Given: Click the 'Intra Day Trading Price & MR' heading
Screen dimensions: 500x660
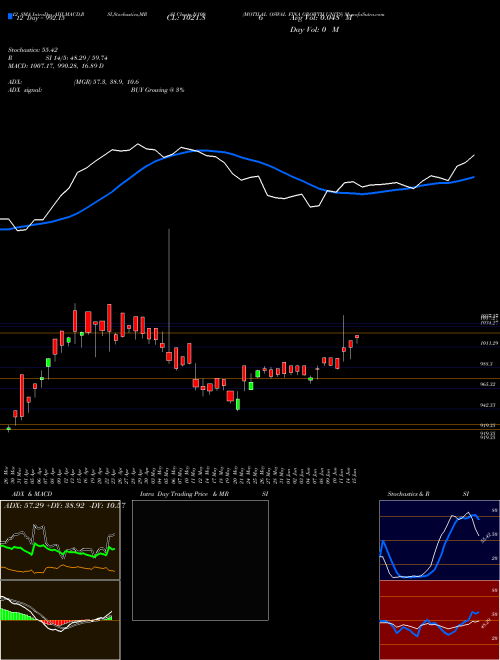Looking at the screenshot, I should pyautogui.click(x=184, y=494).
